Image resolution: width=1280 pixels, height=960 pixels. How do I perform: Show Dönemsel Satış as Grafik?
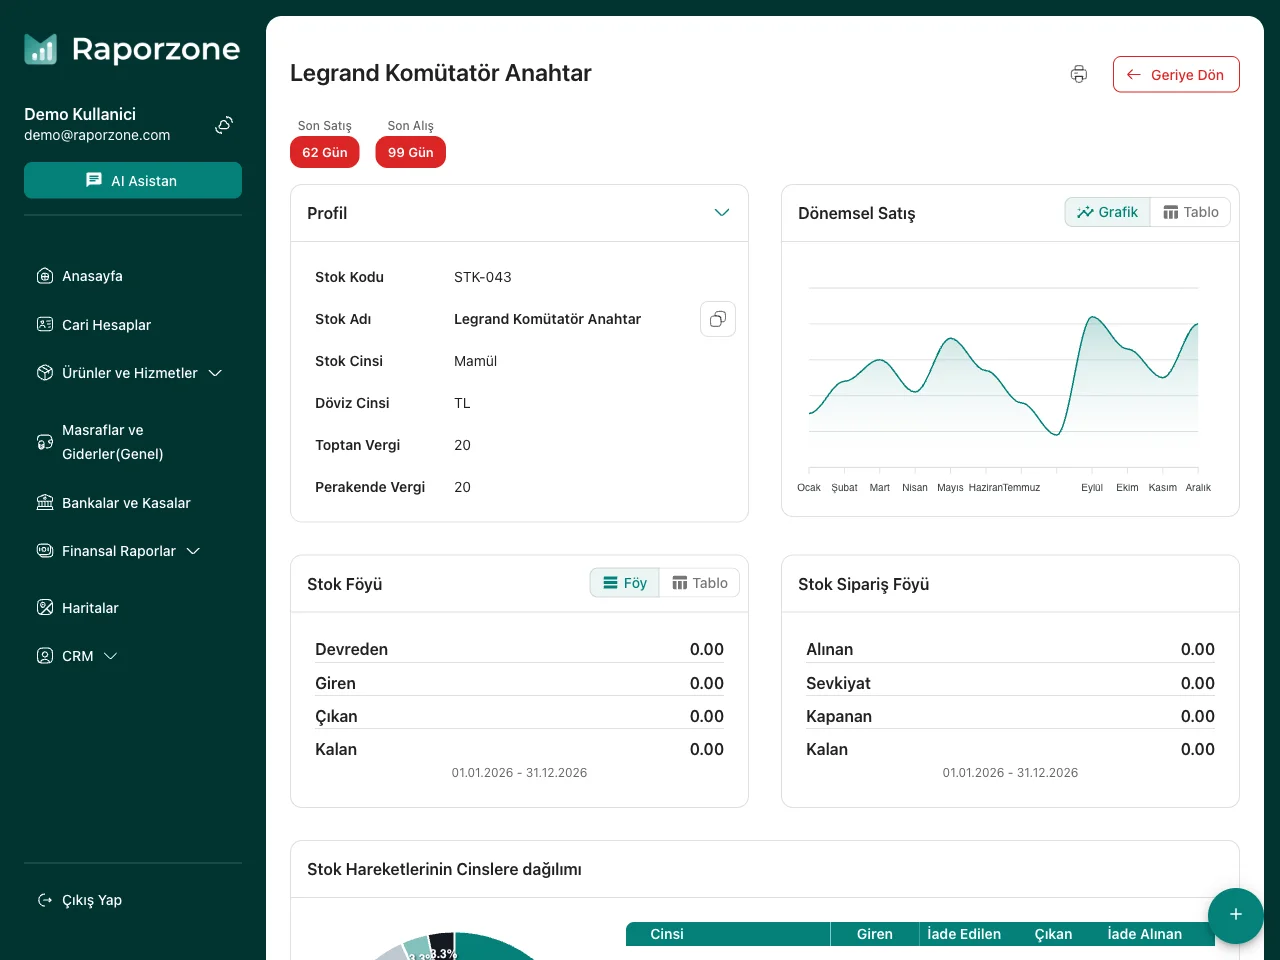coord(1107,212)
